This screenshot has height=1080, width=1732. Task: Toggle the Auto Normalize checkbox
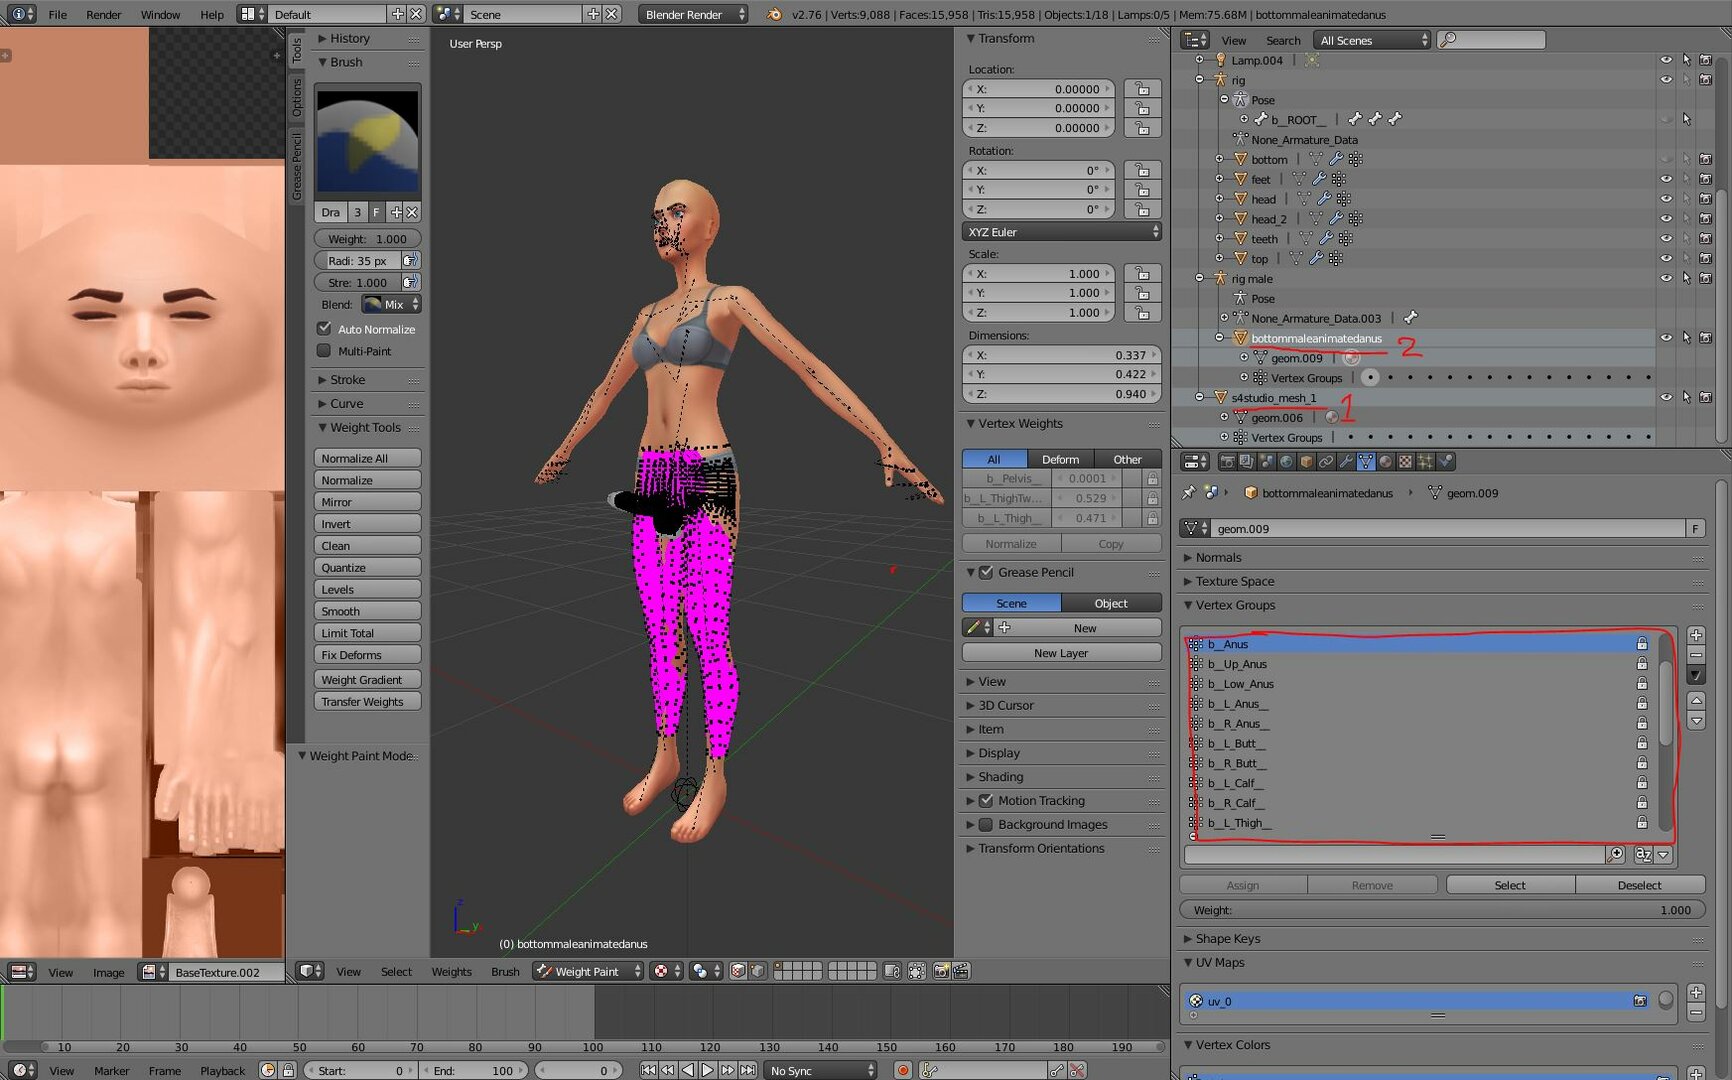(x=324, y=329)
